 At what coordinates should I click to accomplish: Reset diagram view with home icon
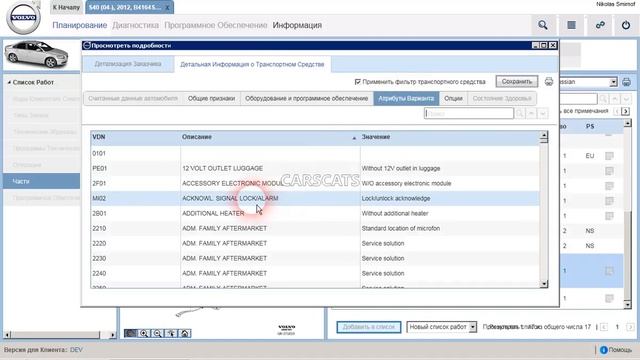point(184,333)
